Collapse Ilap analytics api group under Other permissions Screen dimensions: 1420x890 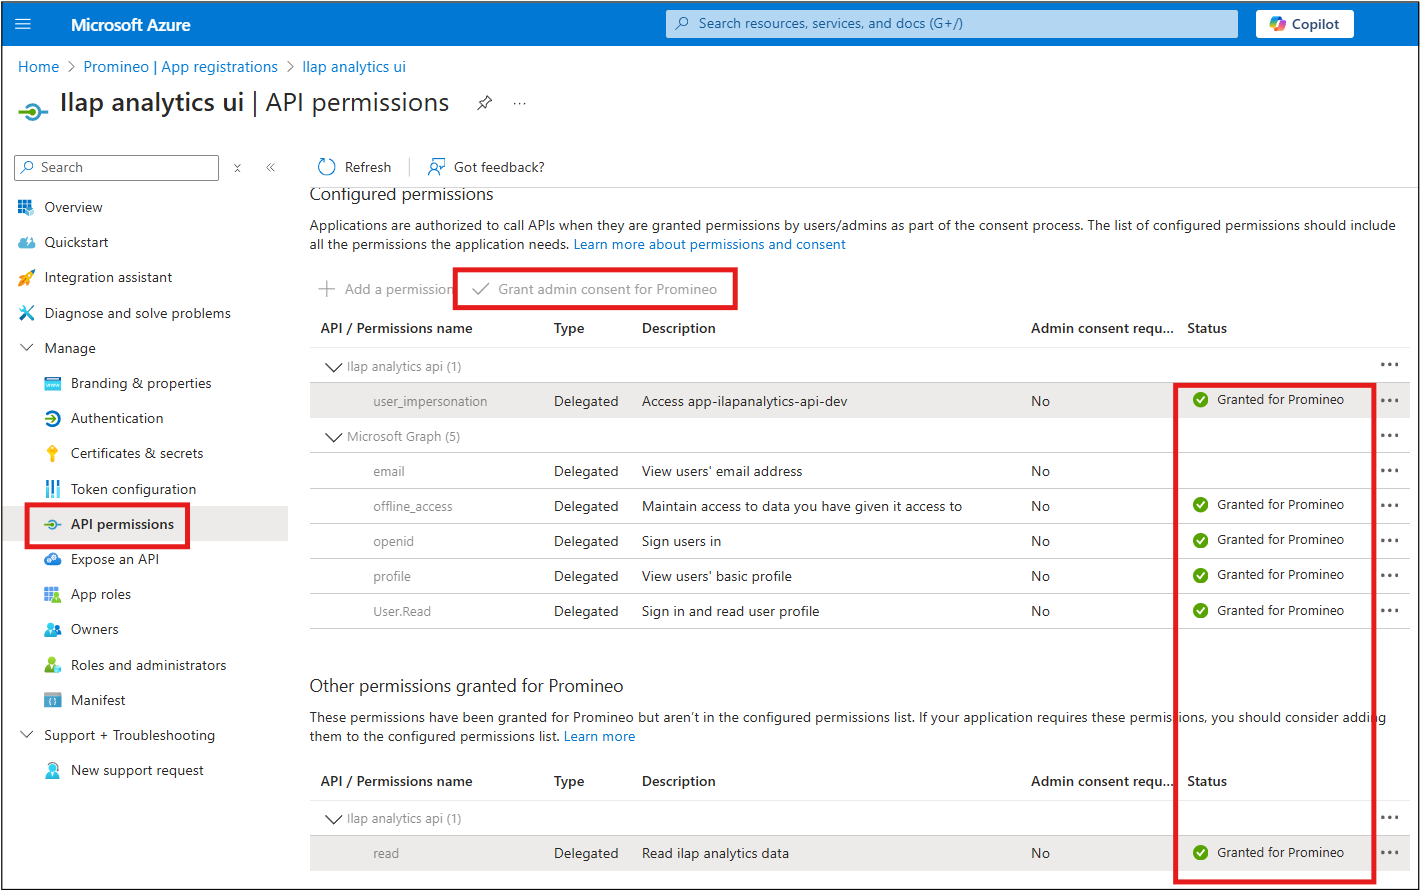(333, 819)
